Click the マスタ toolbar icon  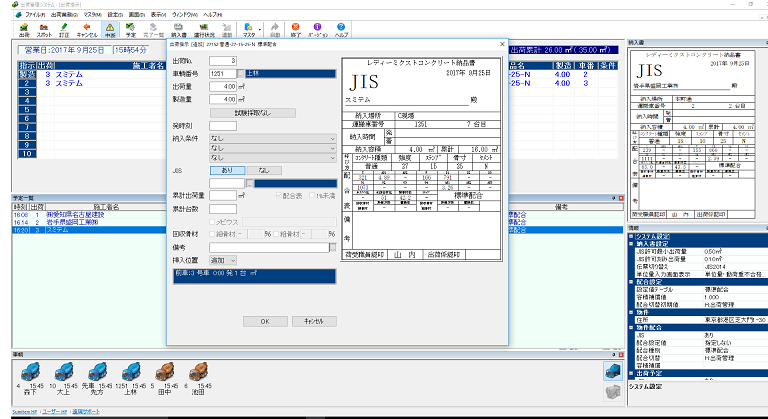(x=249, y=30)
